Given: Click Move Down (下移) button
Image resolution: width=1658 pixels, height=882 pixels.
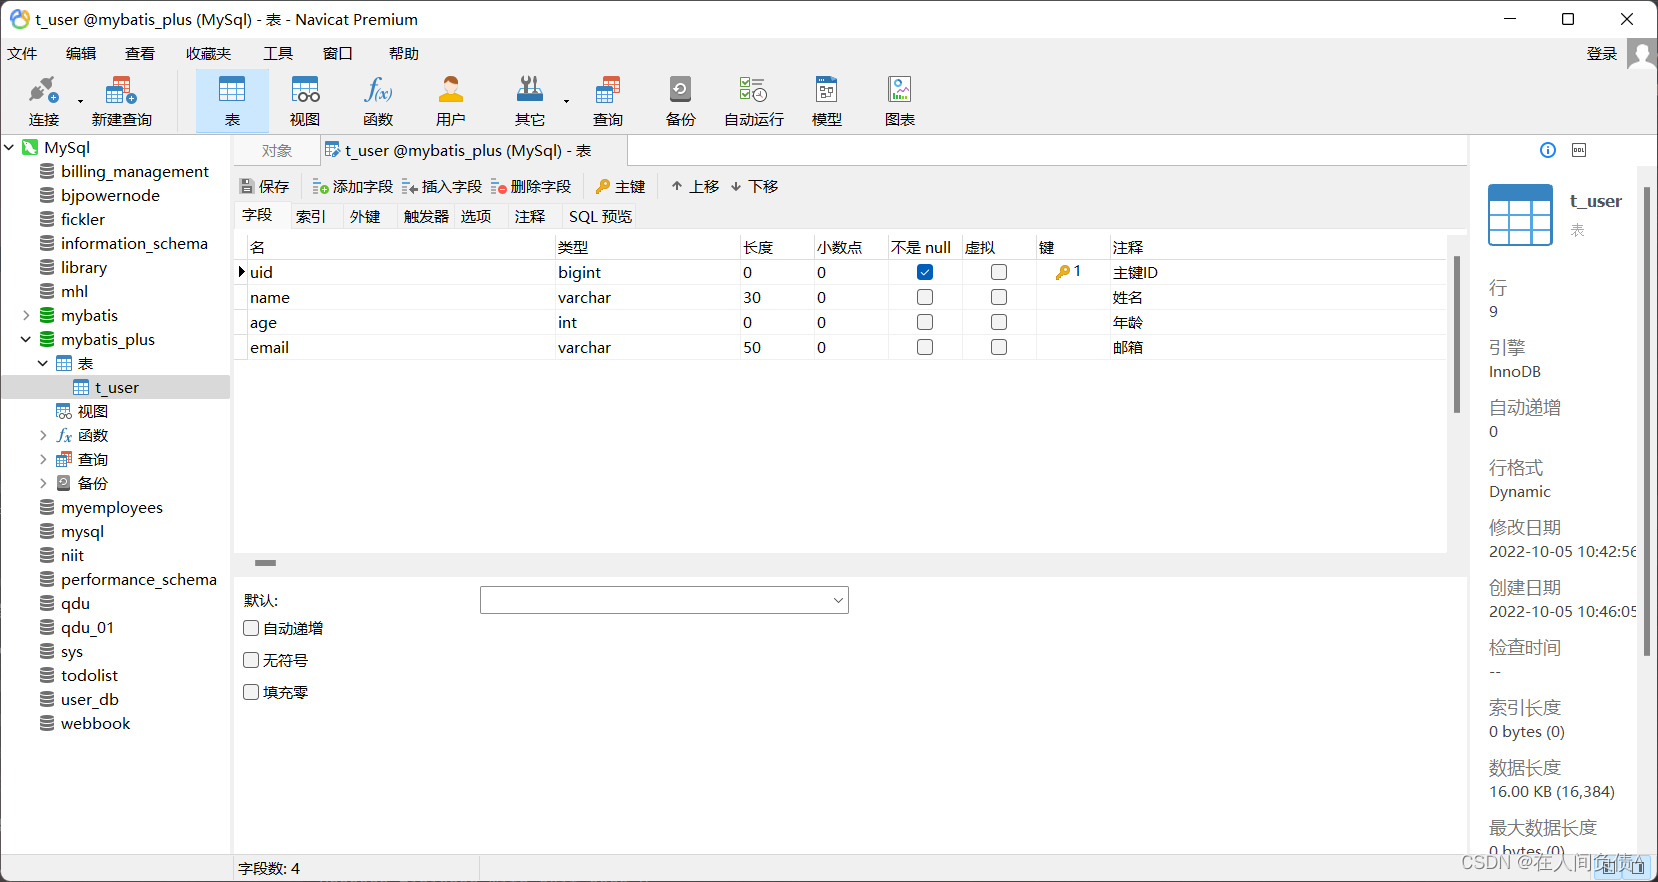Looking at the screenshot, I should [x=754, y=186].
